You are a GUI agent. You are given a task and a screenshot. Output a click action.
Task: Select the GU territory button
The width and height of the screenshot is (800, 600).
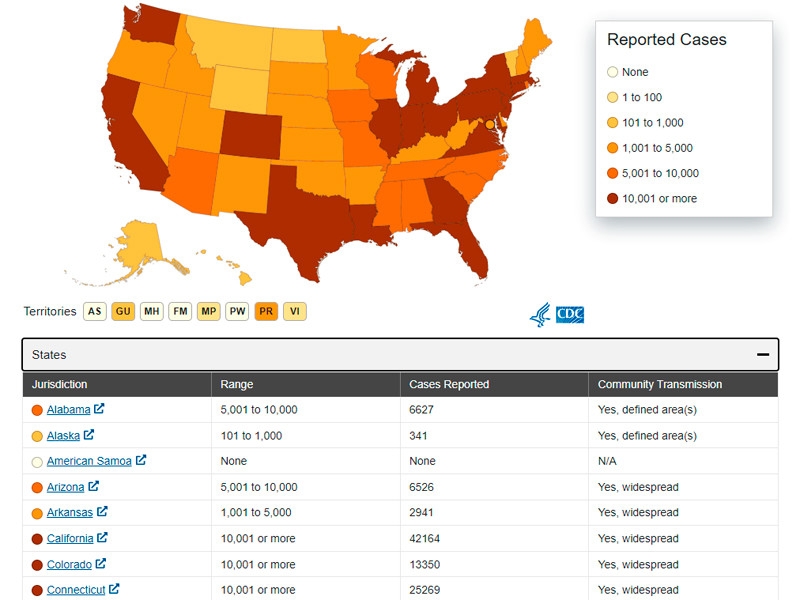[123, 311]
